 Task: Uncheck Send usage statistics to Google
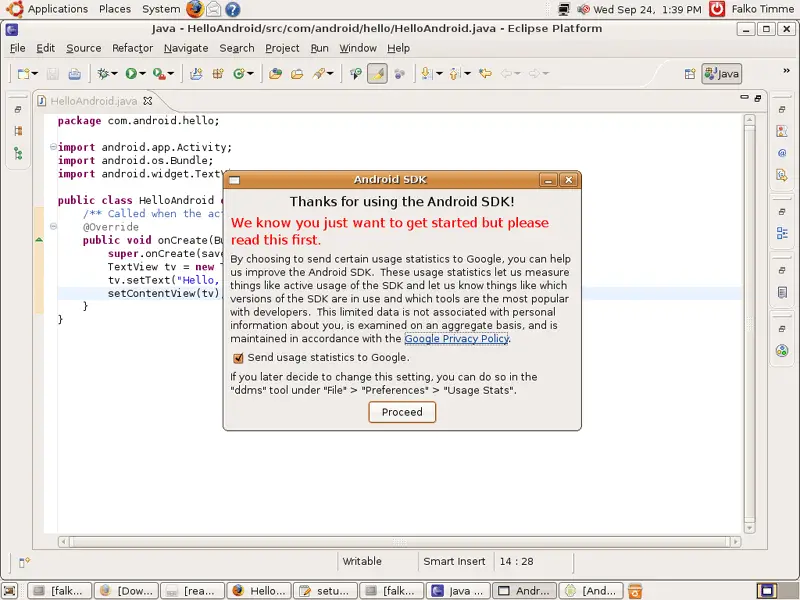238,358
